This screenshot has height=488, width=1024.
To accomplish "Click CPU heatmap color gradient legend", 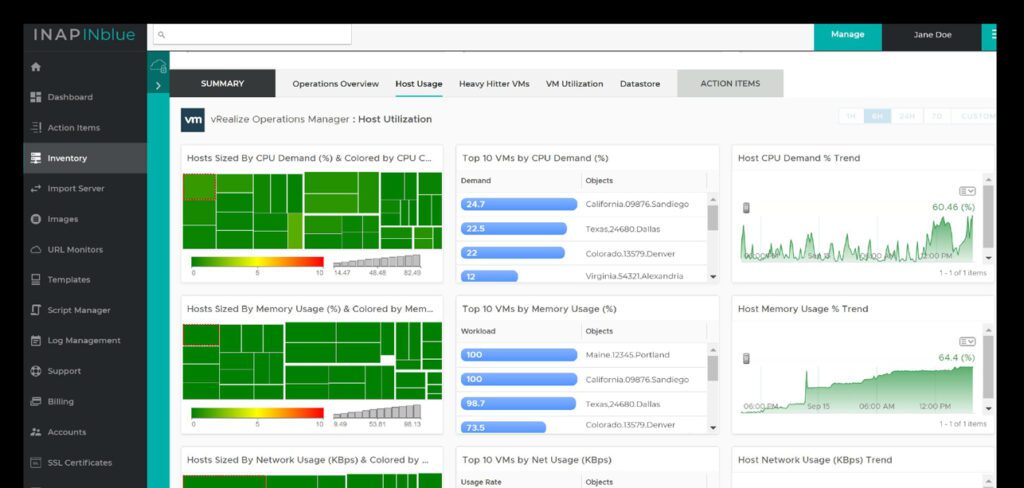I will point(257,262).
